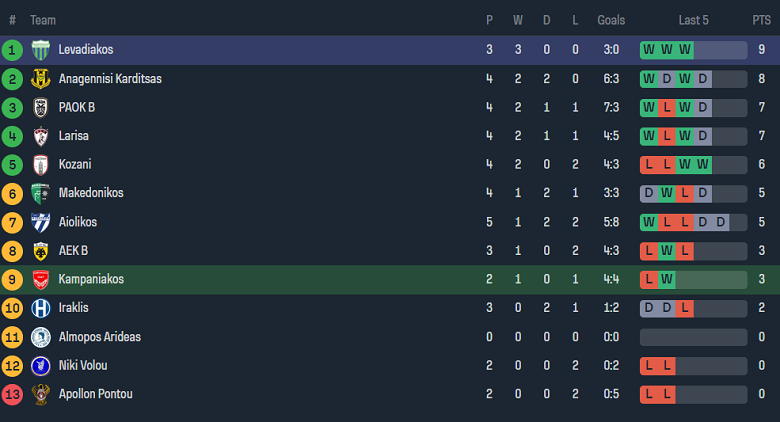
Task: Click the Makedonikos club badge
Action: tap(41, 194)
